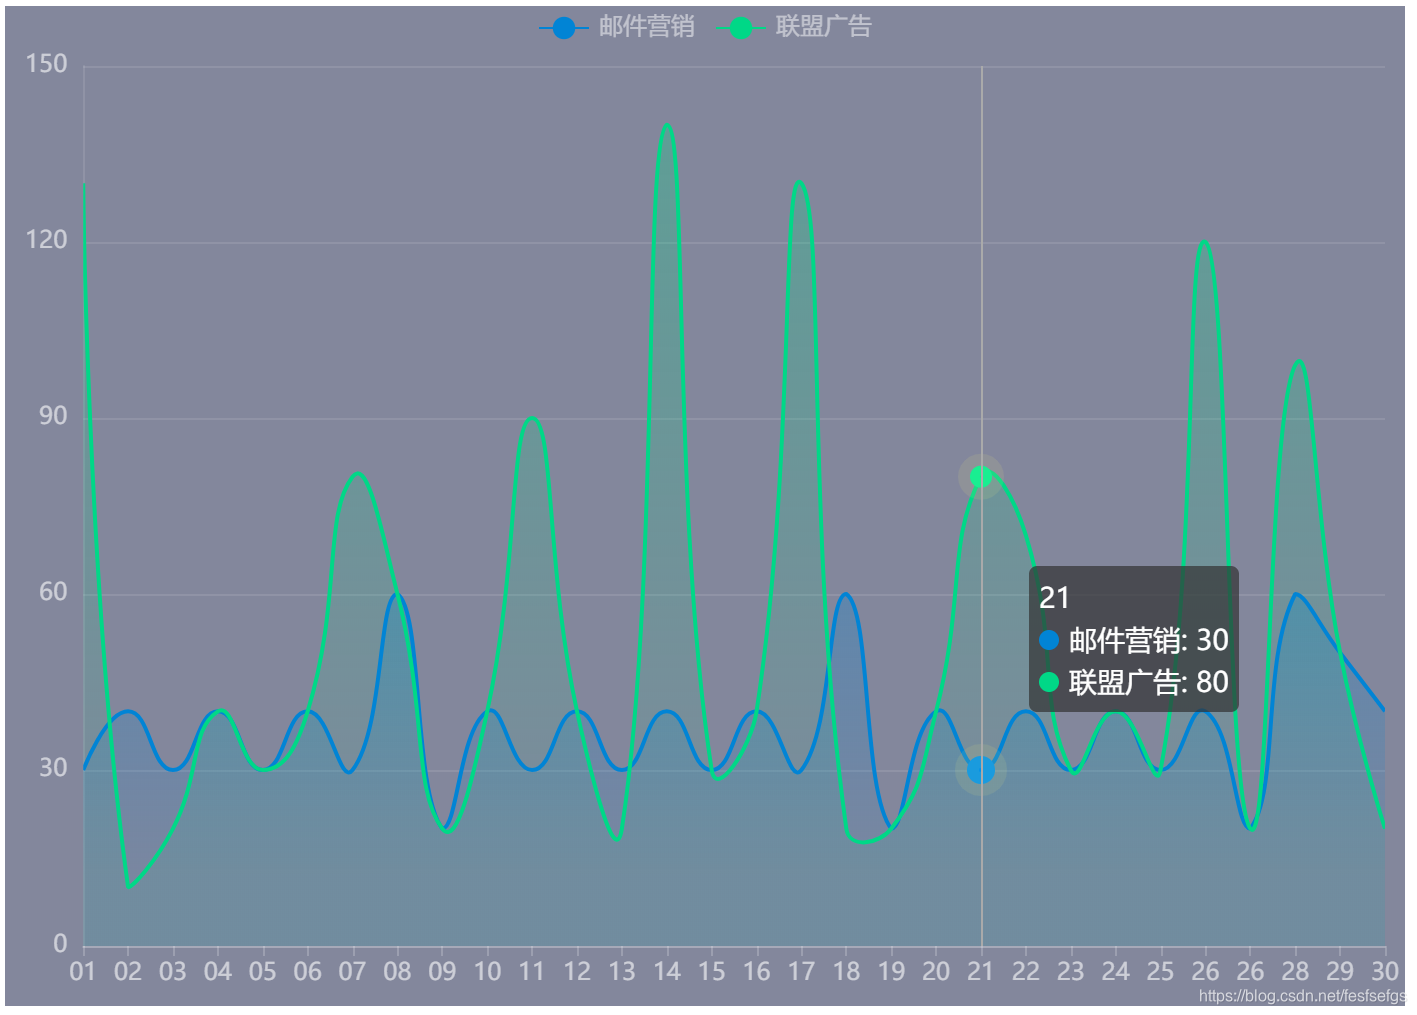Click x-axis label 17
This screenshot has width=1417, height=1015.
click(x=801, y=971)
